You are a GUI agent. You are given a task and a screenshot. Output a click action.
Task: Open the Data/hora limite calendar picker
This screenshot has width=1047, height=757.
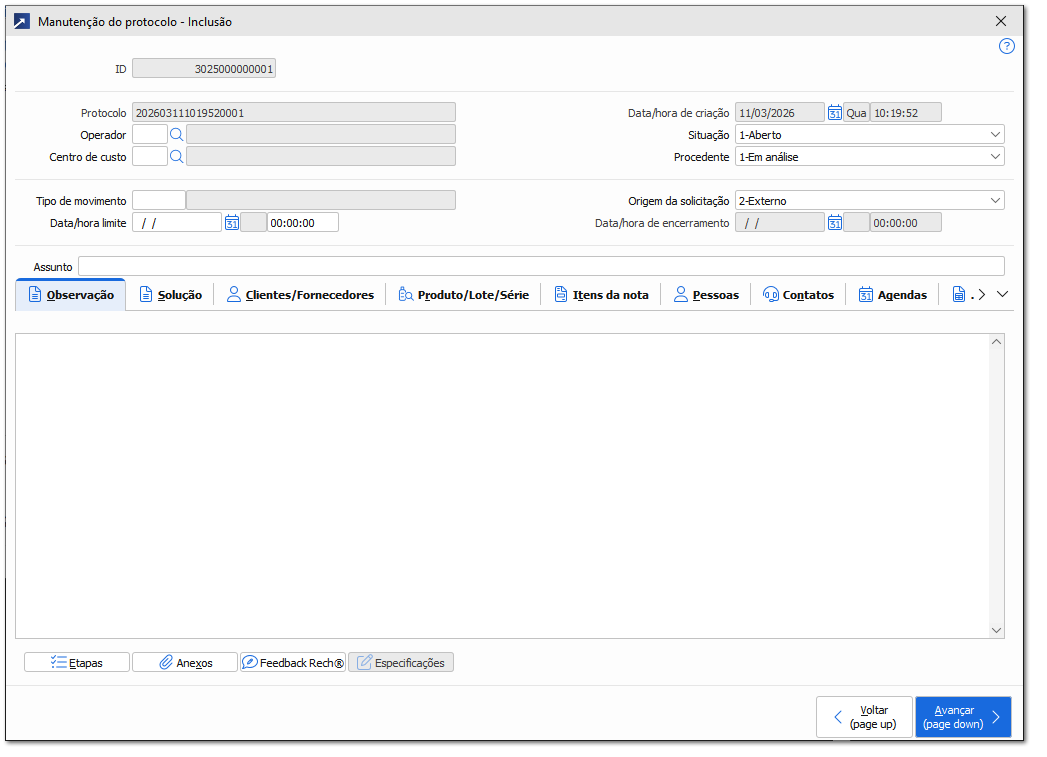coord(232,223)
